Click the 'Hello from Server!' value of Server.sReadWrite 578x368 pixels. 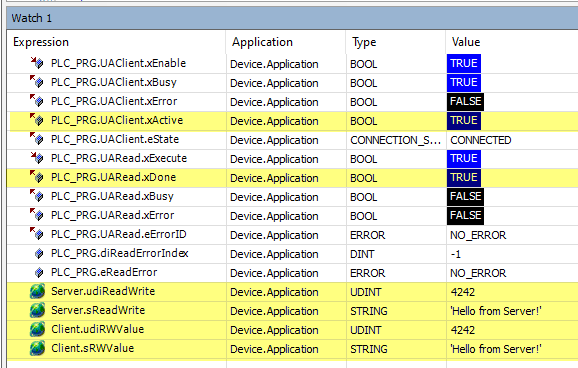[x=496, y=311]
